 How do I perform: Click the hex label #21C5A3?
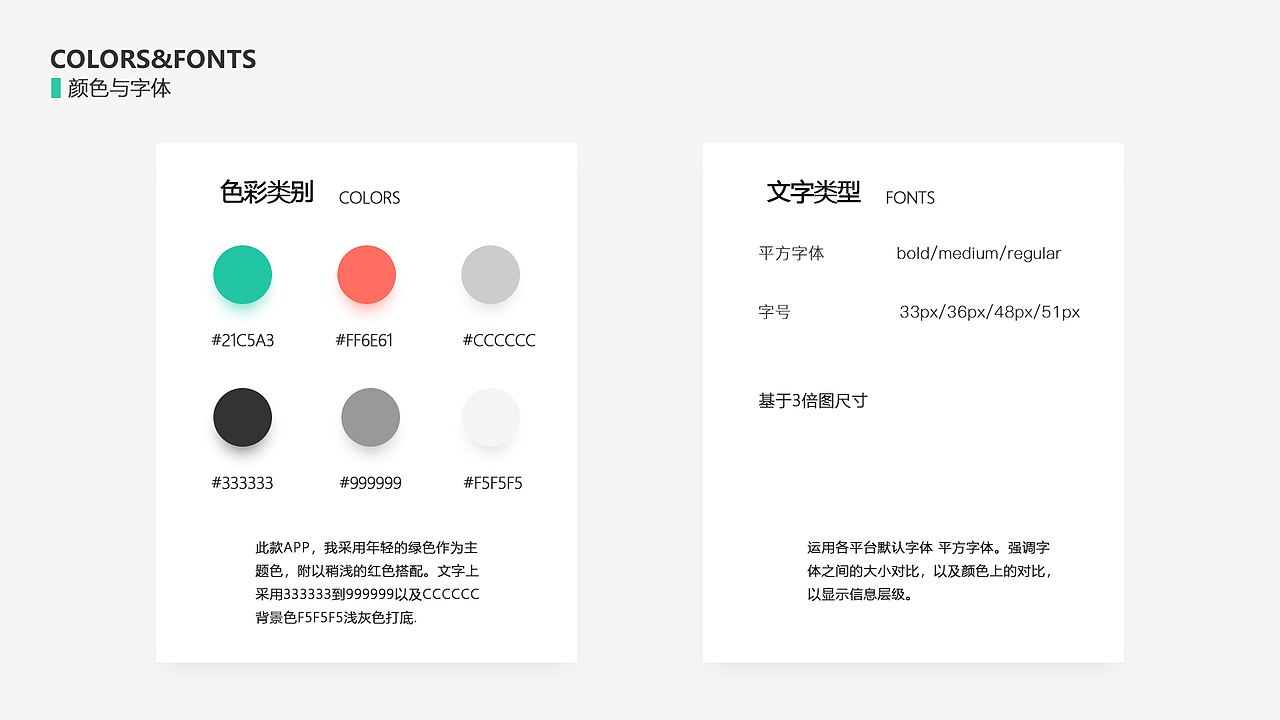(x=241, y=340)
